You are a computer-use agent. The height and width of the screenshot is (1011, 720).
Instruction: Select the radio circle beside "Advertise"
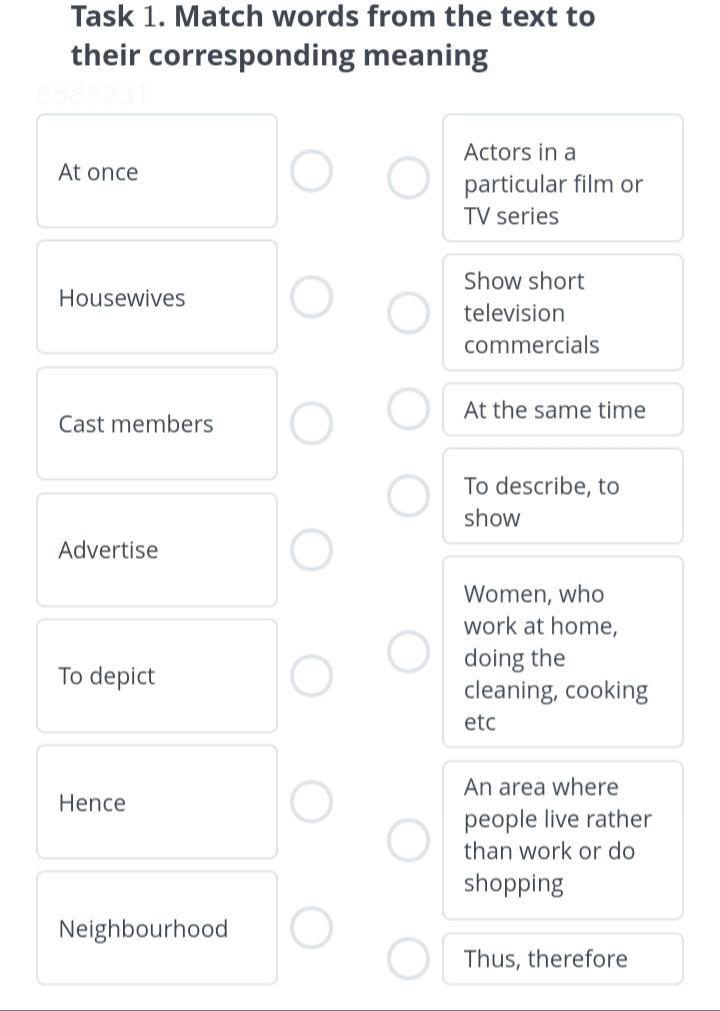[311, 550]
